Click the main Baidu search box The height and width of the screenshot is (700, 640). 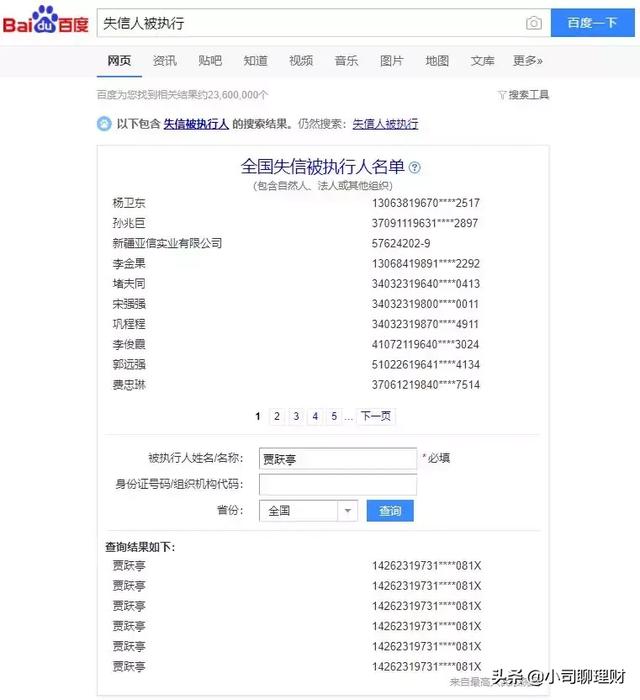click(310, 23)
